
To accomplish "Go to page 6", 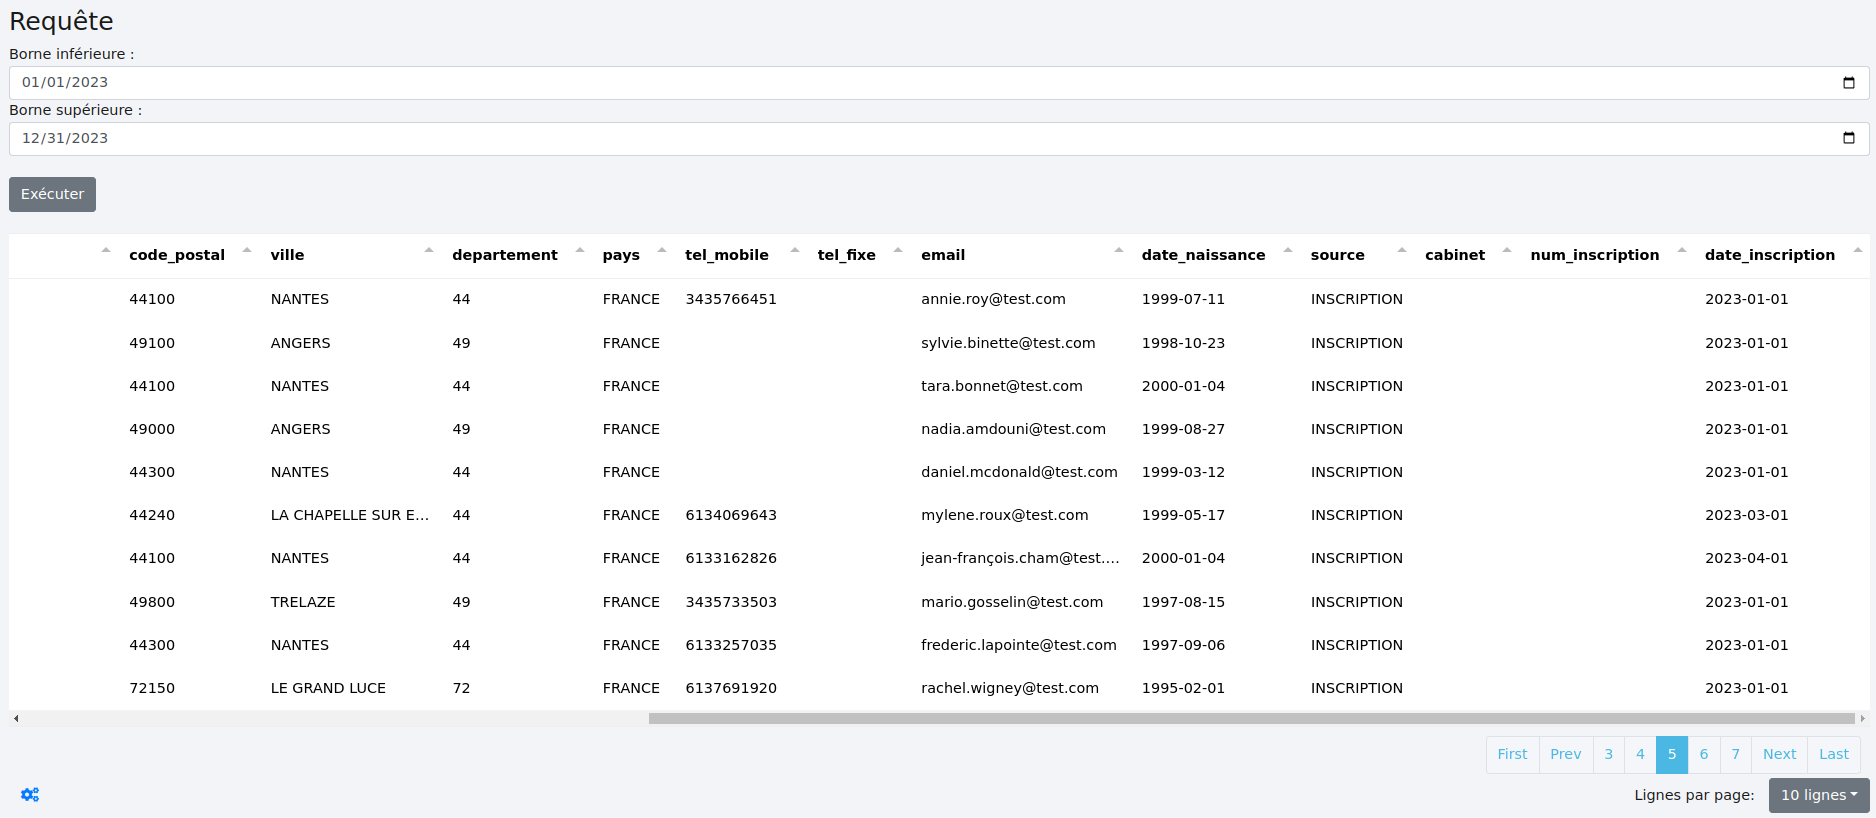I will point(1704,755).
